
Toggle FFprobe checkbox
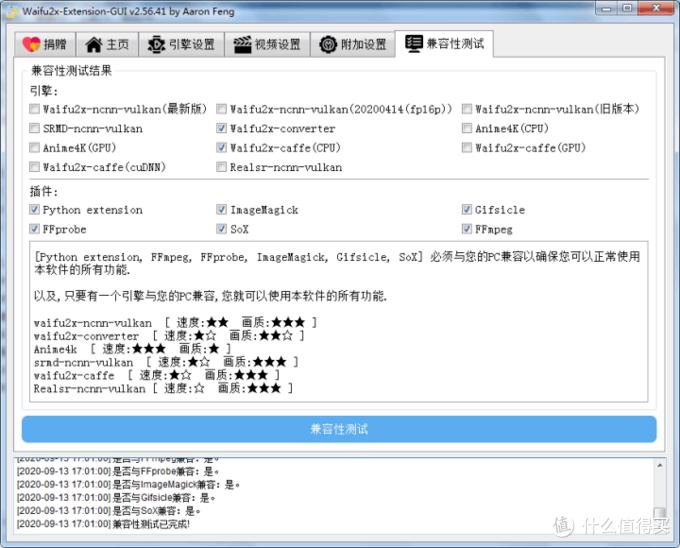[34, 229]
